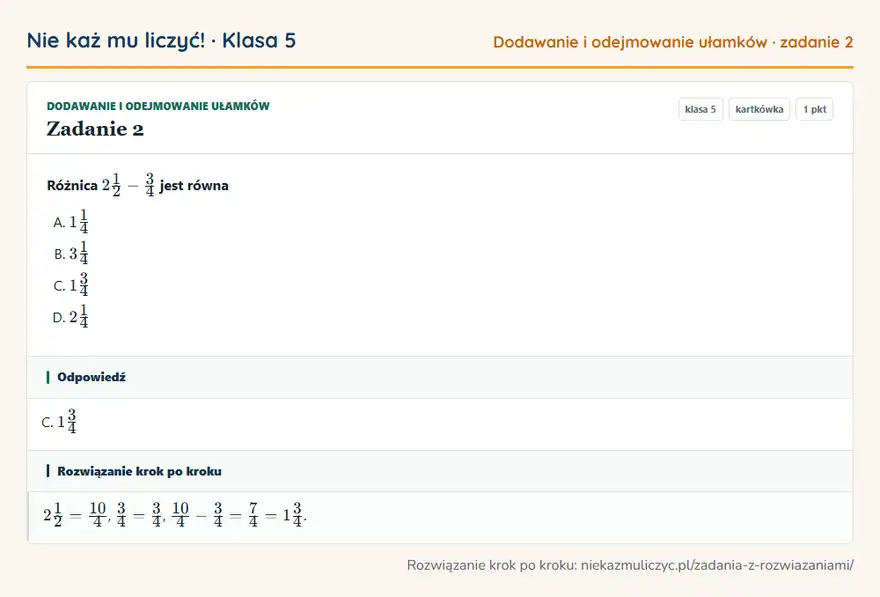Click the green 'DODAWANIE I ODEJMOWANIE UŁAMKÓW' category label
880x597 pixels.
coord(158,106)
